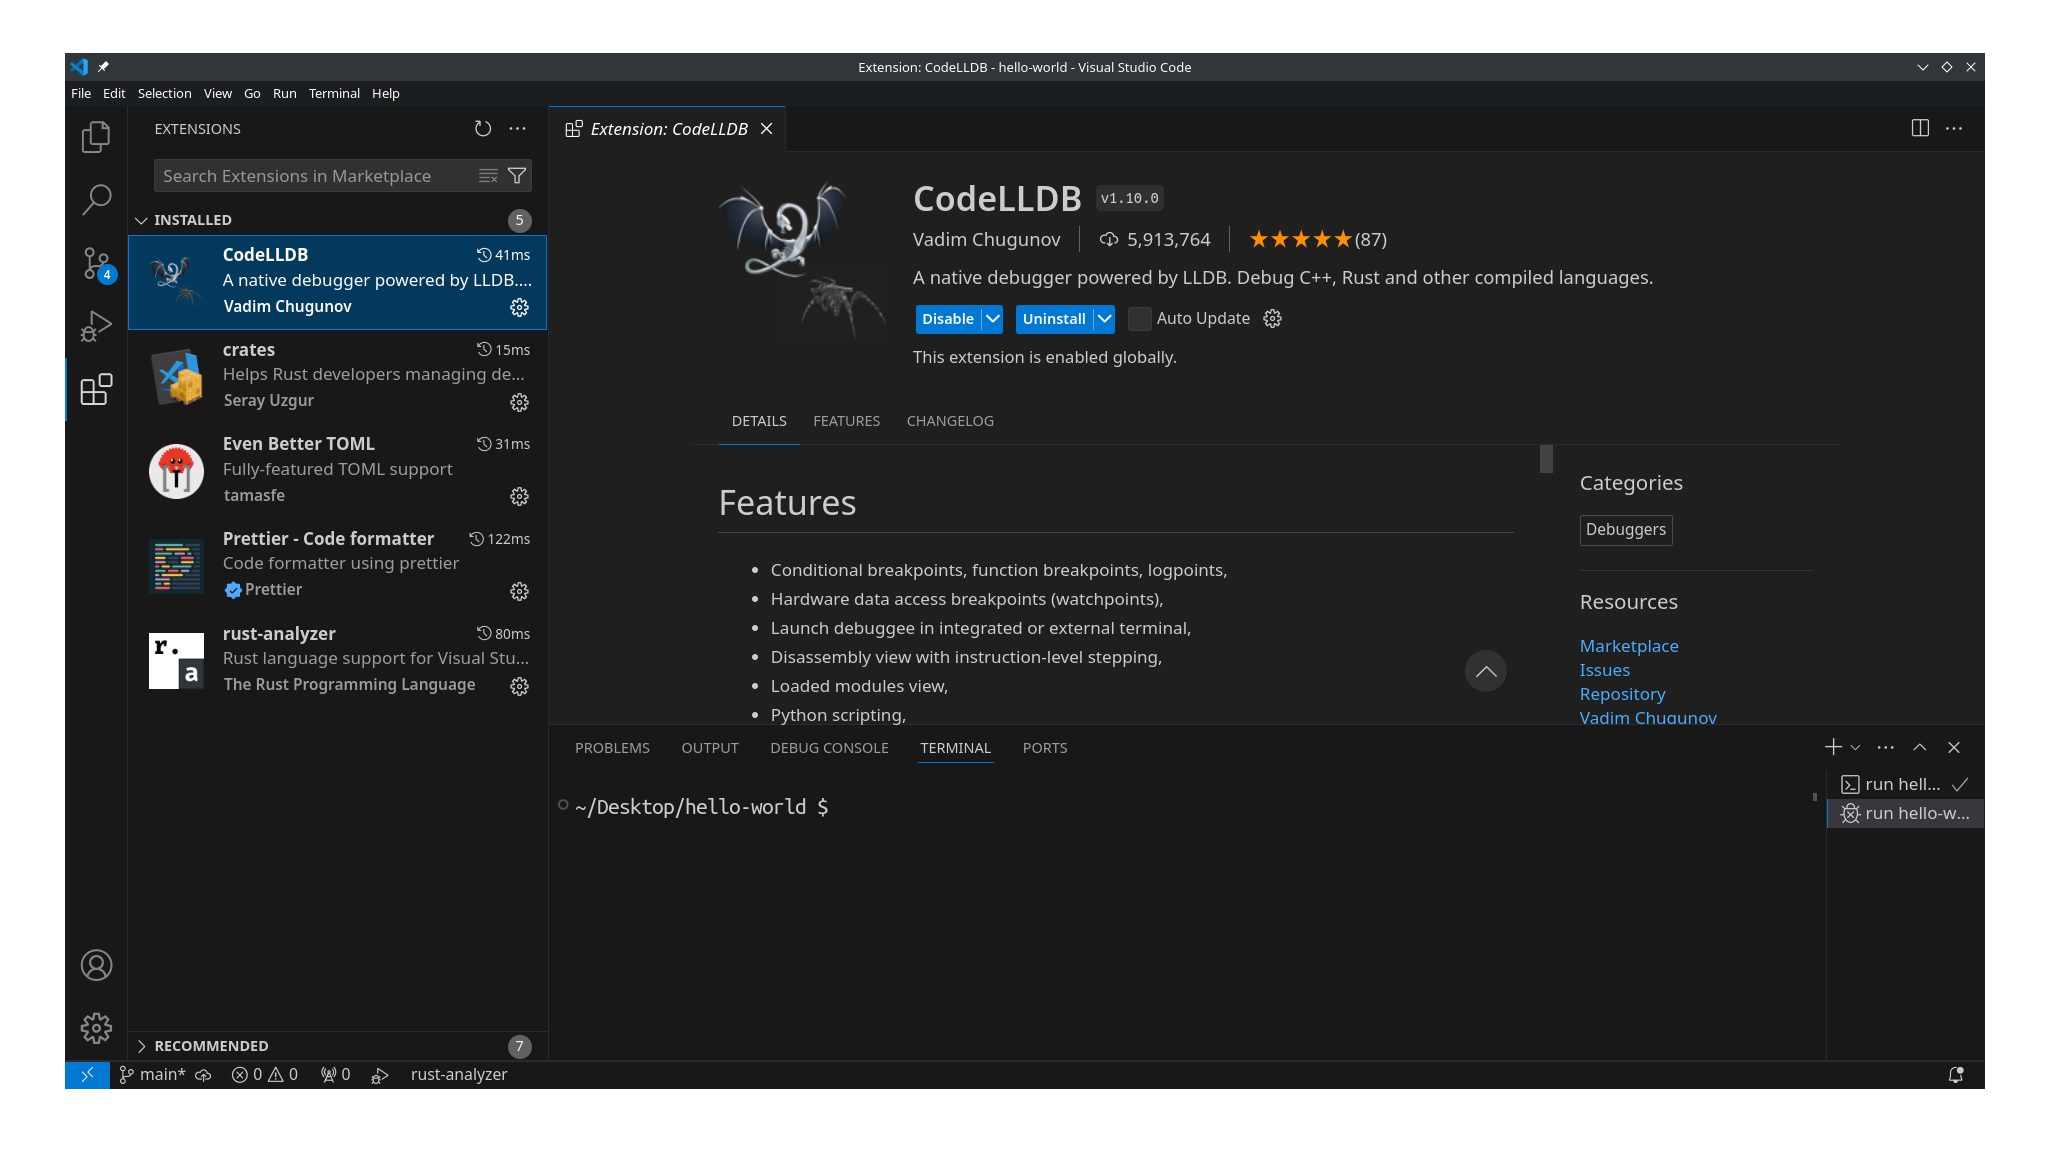Screen dimensions: 2050x1166
Task: Click the Explorer icon in activity bar
Action: (96, 137)
